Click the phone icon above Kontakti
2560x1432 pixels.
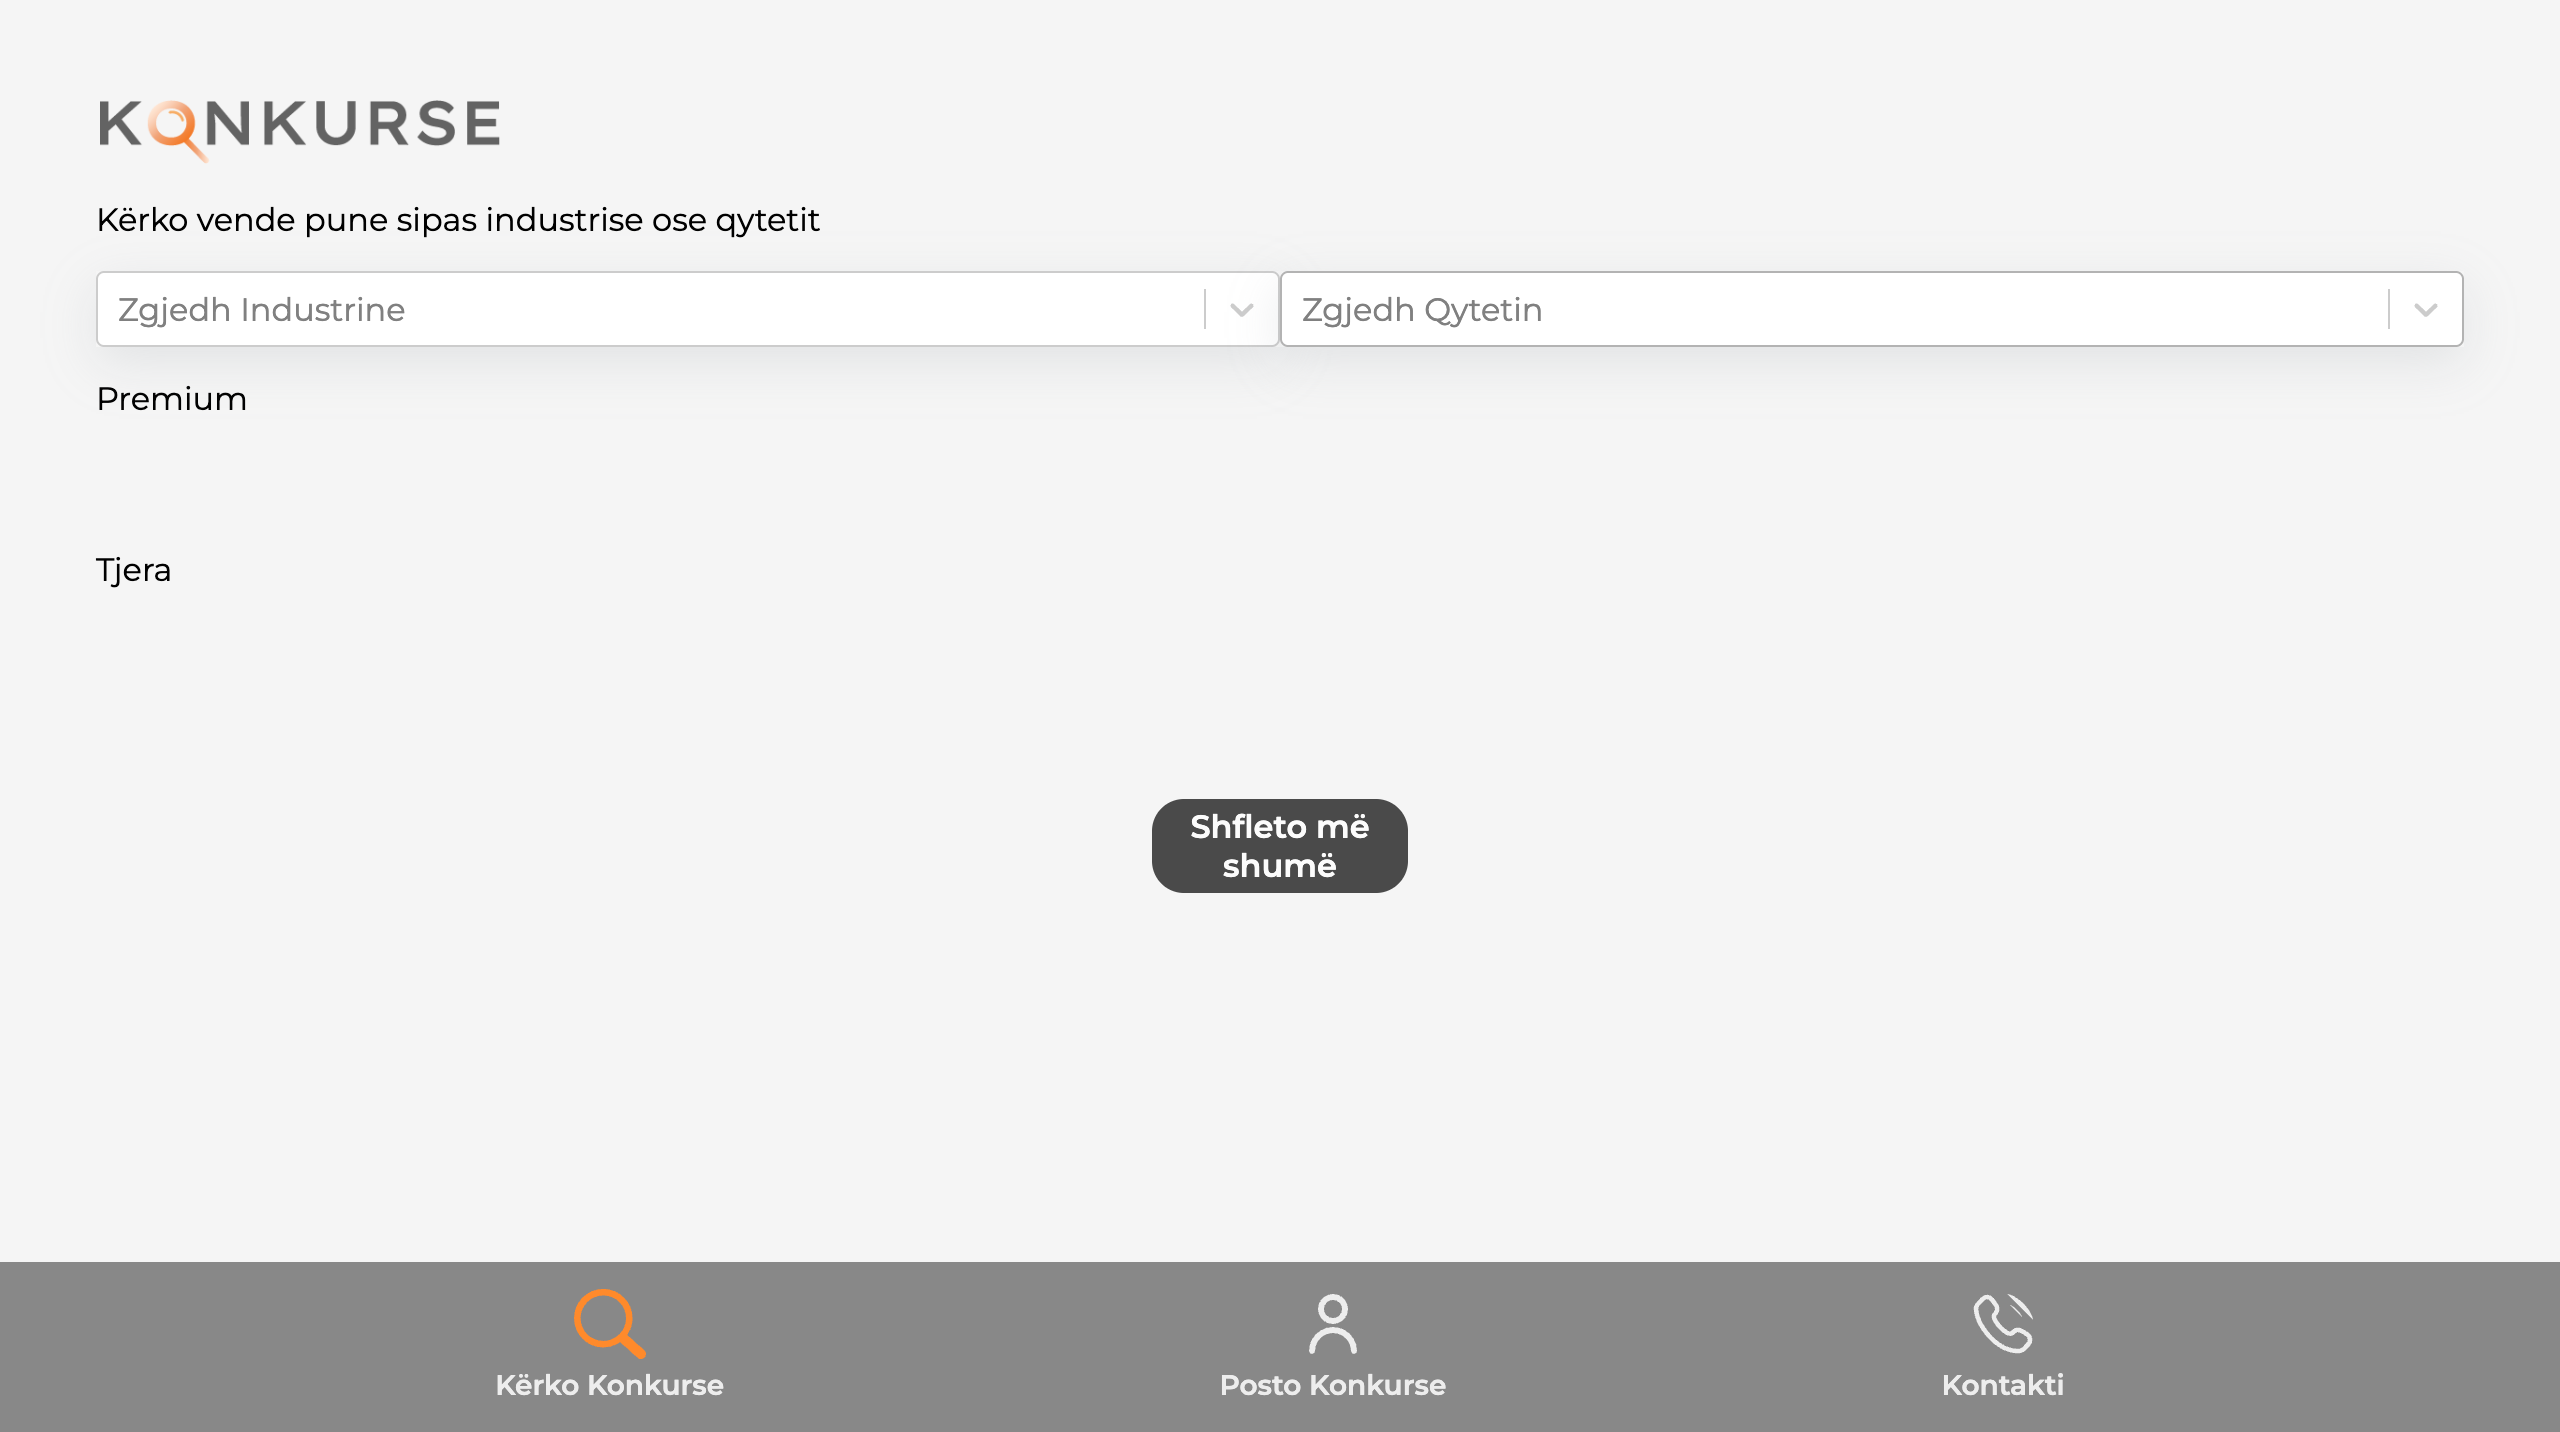click(x=2002, y=1322)
